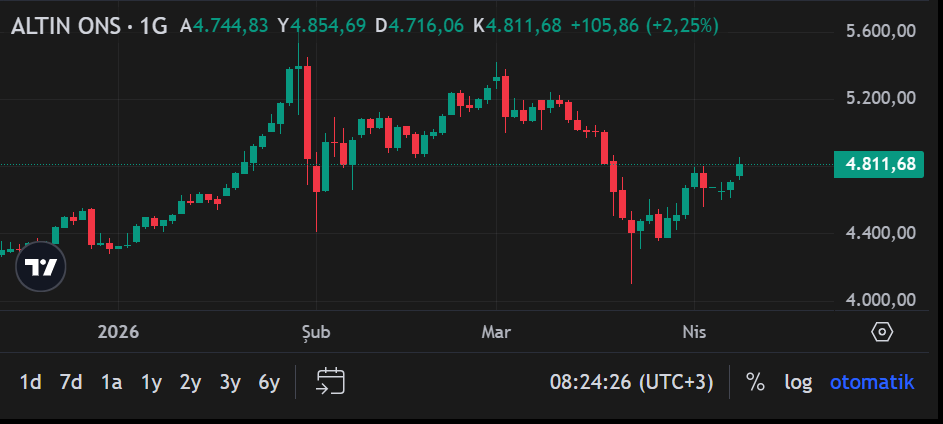Open the timezone menu showing UTC+3

pos(632,382)
